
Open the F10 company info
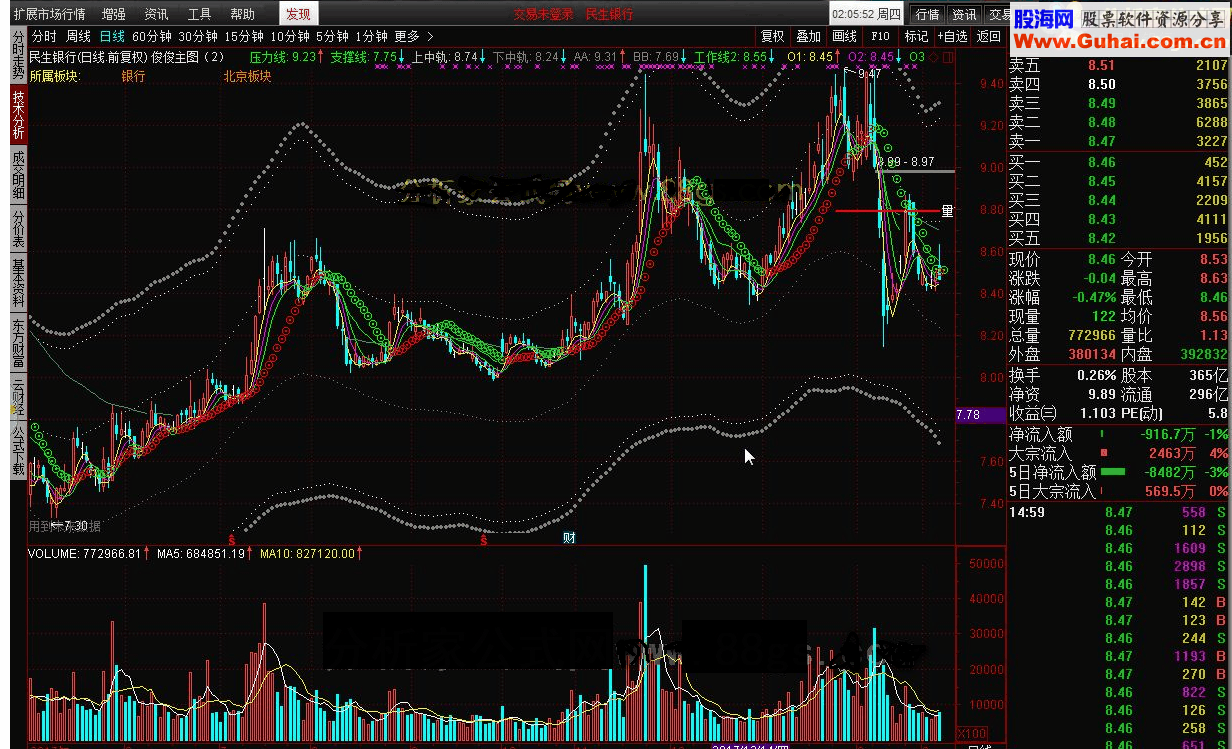coord(880,36)
